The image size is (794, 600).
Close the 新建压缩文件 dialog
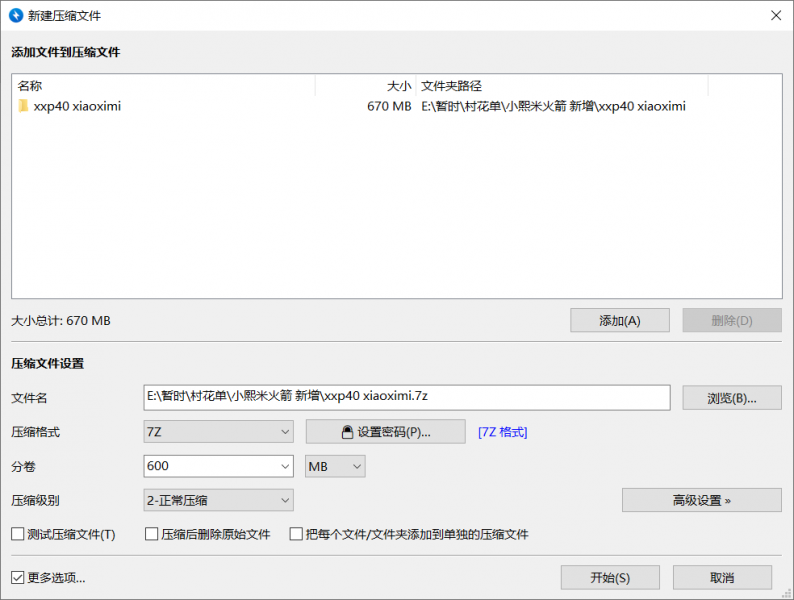[776, 16]
